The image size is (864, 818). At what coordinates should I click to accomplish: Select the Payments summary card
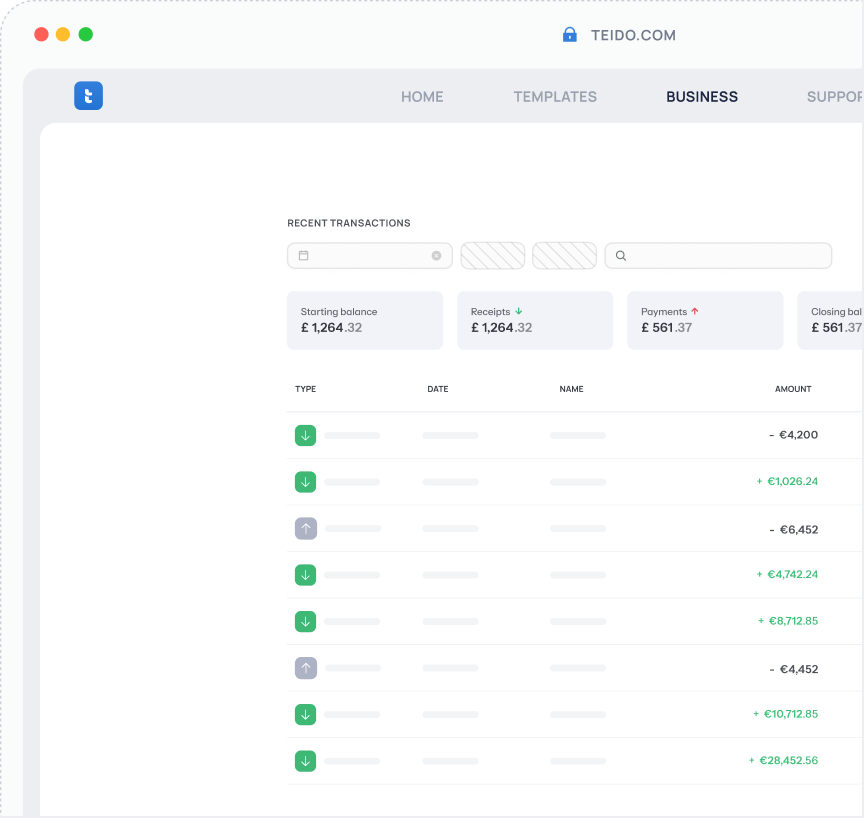pyautogui.click(x=705, y=320)
